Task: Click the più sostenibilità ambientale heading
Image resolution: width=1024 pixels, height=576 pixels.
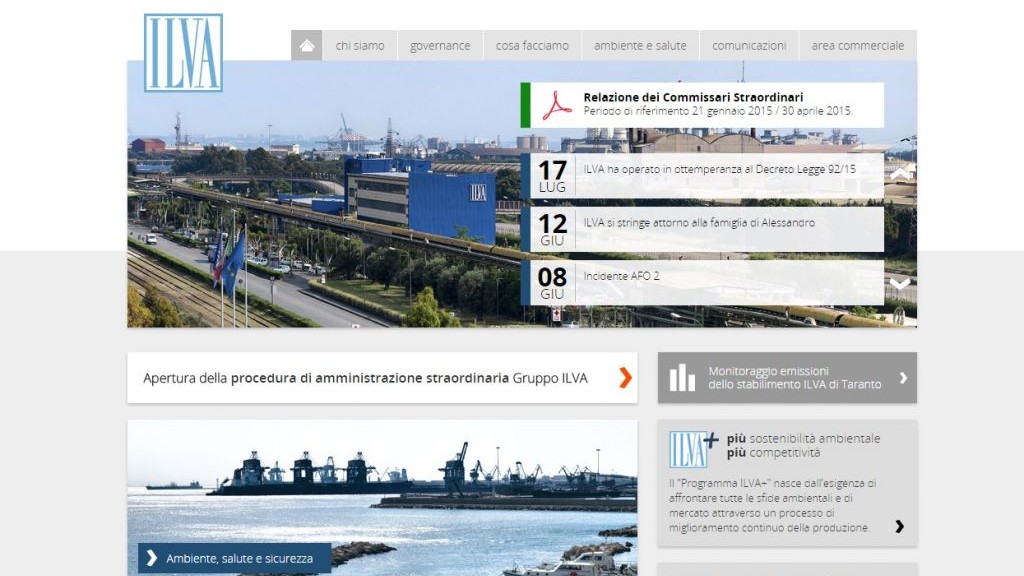Action: [803, 445]
